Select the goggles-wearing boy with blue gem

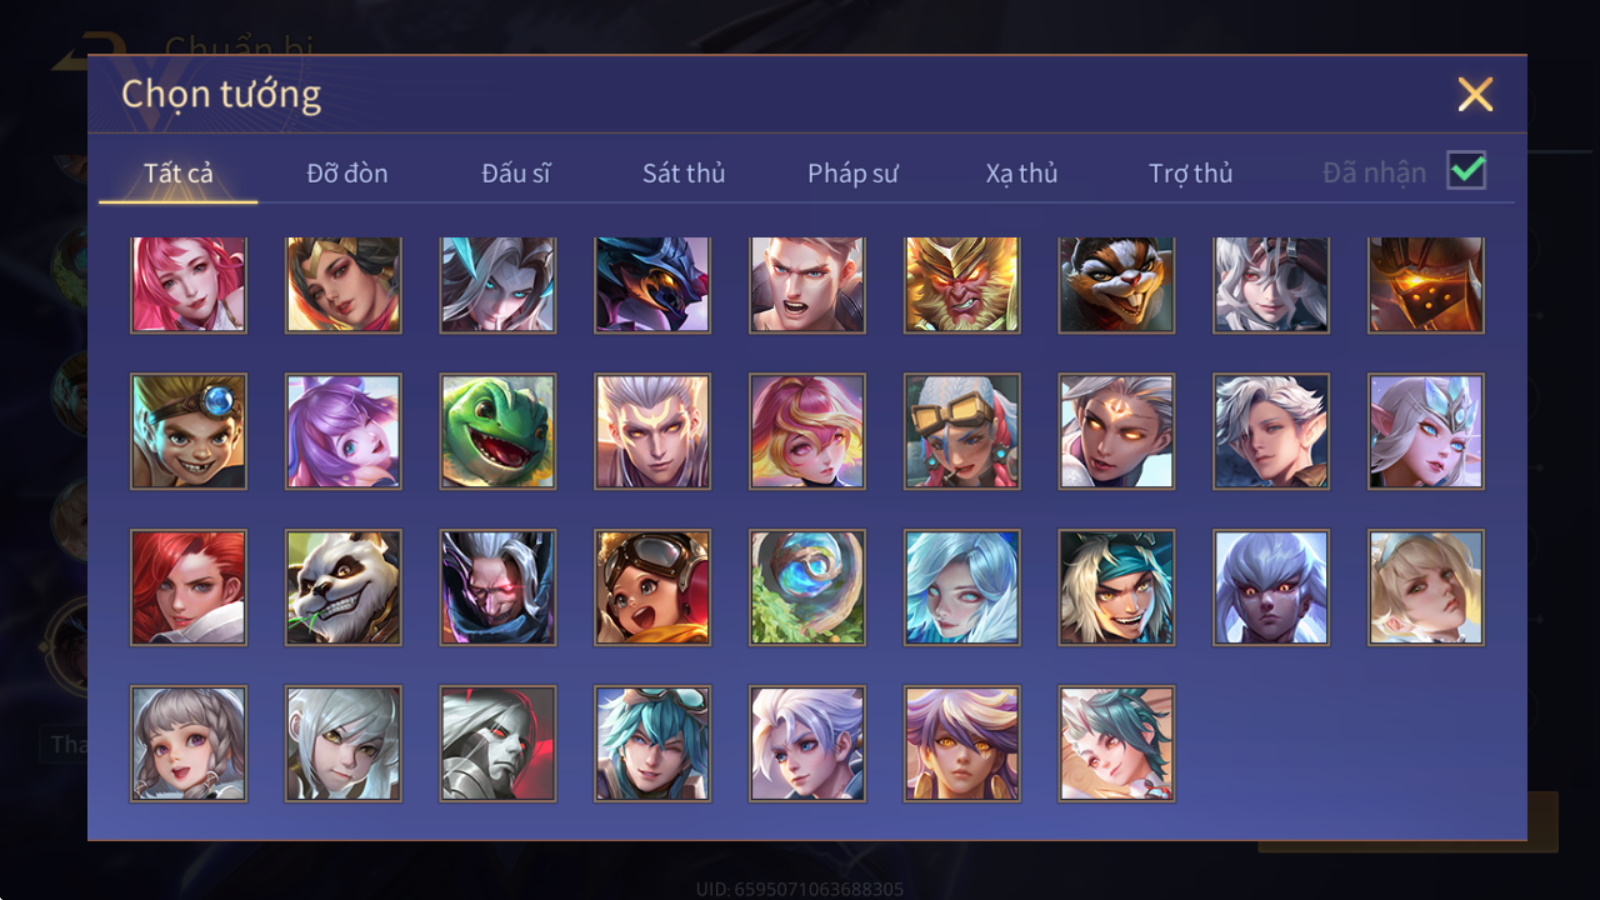coord(188,431)
